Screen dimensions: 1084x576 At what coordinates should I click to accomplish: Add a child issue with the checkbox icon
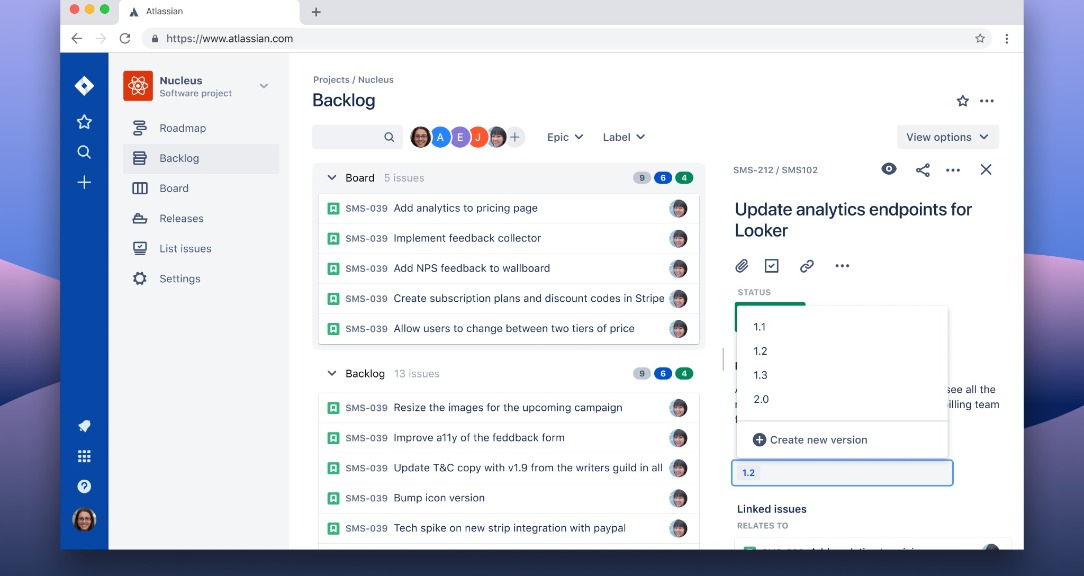coord(771,265)
